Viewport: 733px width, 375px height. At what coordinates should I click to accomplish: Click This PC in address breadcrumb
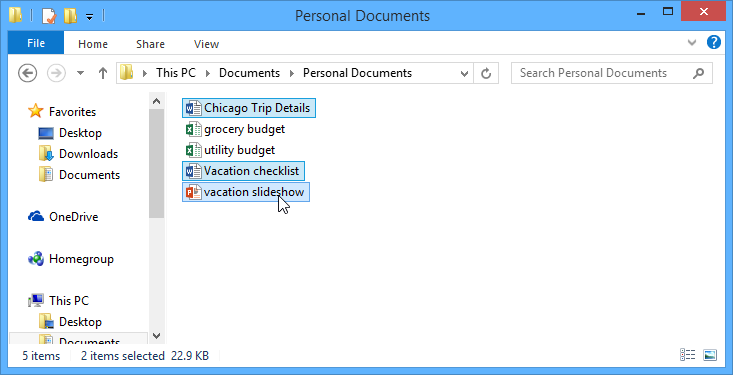coord(176,73)
